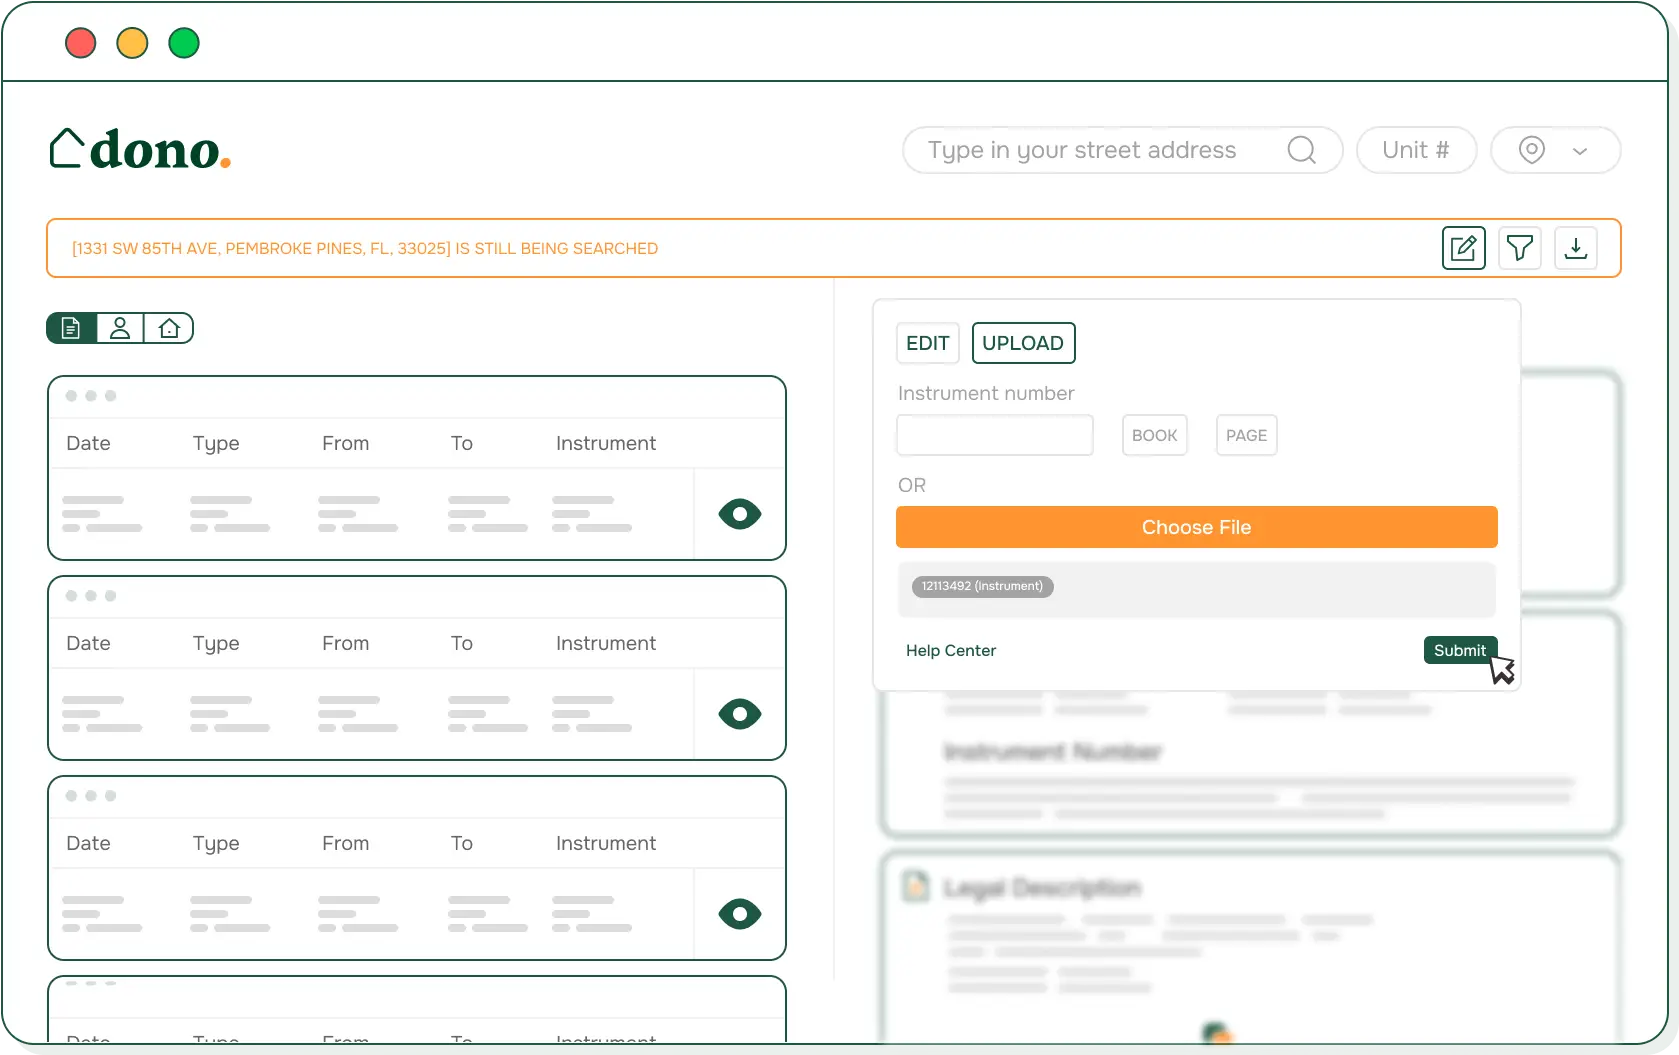This screenshot has height=1055, width=1679.
Task: Toggle visibility on the second record card
Action: pos(738,713)
